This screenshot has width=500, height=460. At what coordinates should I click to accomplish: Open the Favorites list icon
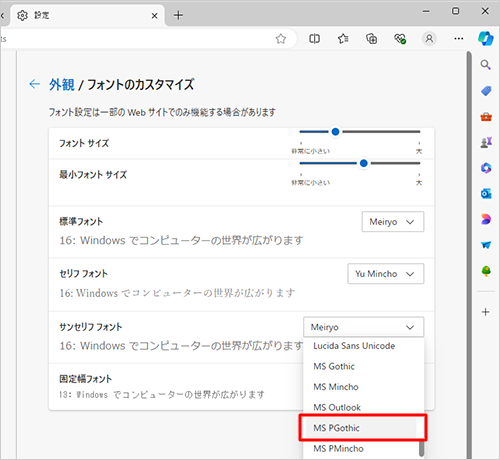(x=343, y=39)
